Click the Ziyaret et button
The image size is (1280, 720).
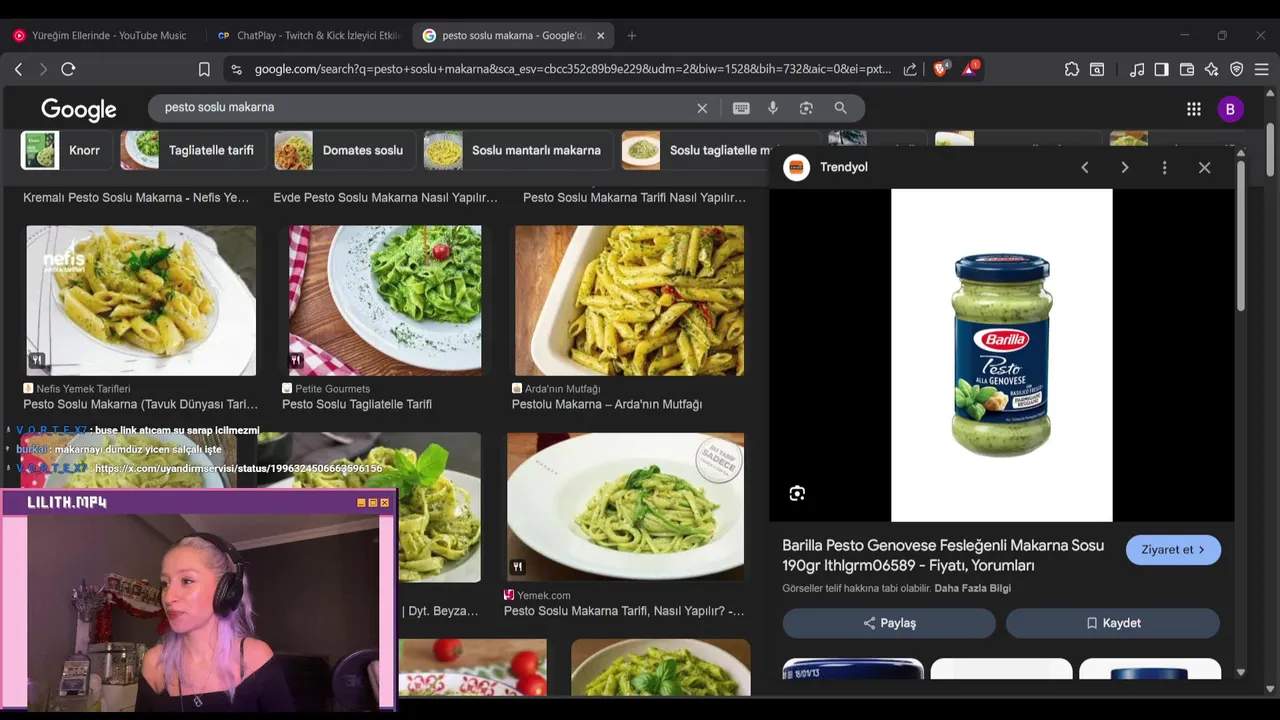point(1173,550)
